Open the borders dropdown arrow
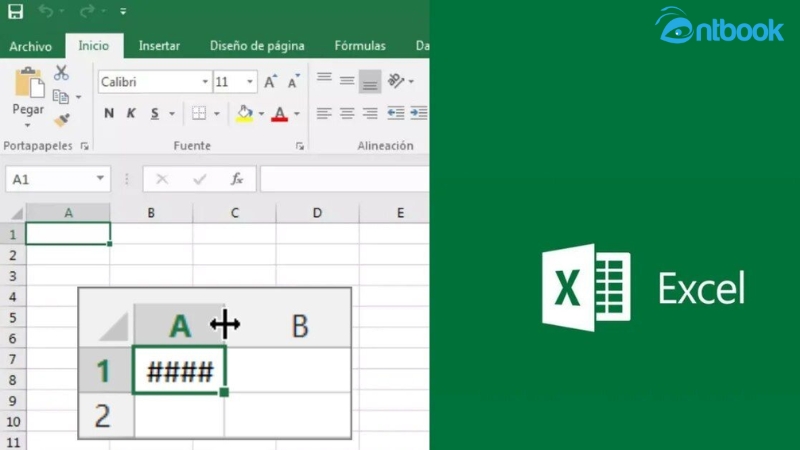The width and height of the screenshot is (800, 450). tap(217, 114)
